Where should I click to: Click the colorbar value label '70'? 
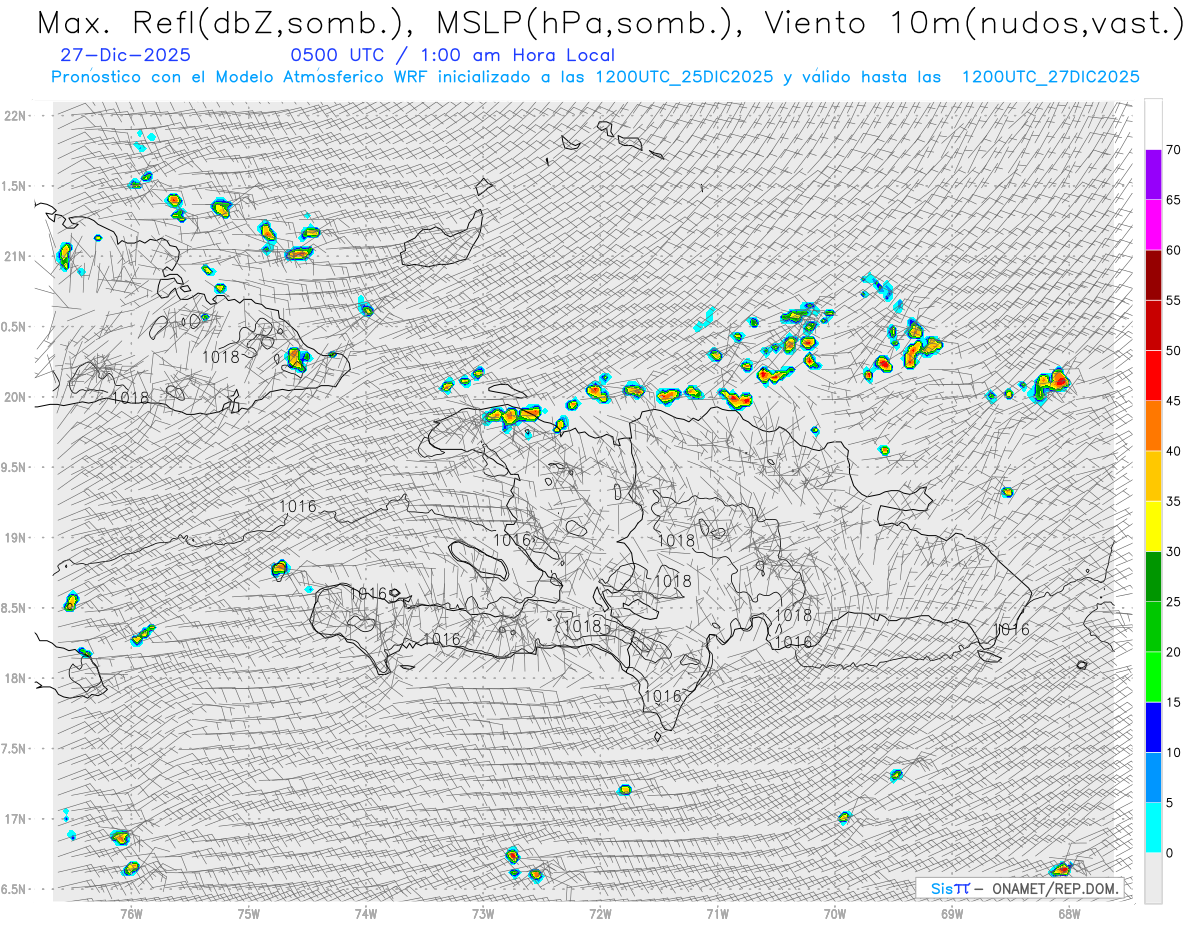pos(1173,150)
